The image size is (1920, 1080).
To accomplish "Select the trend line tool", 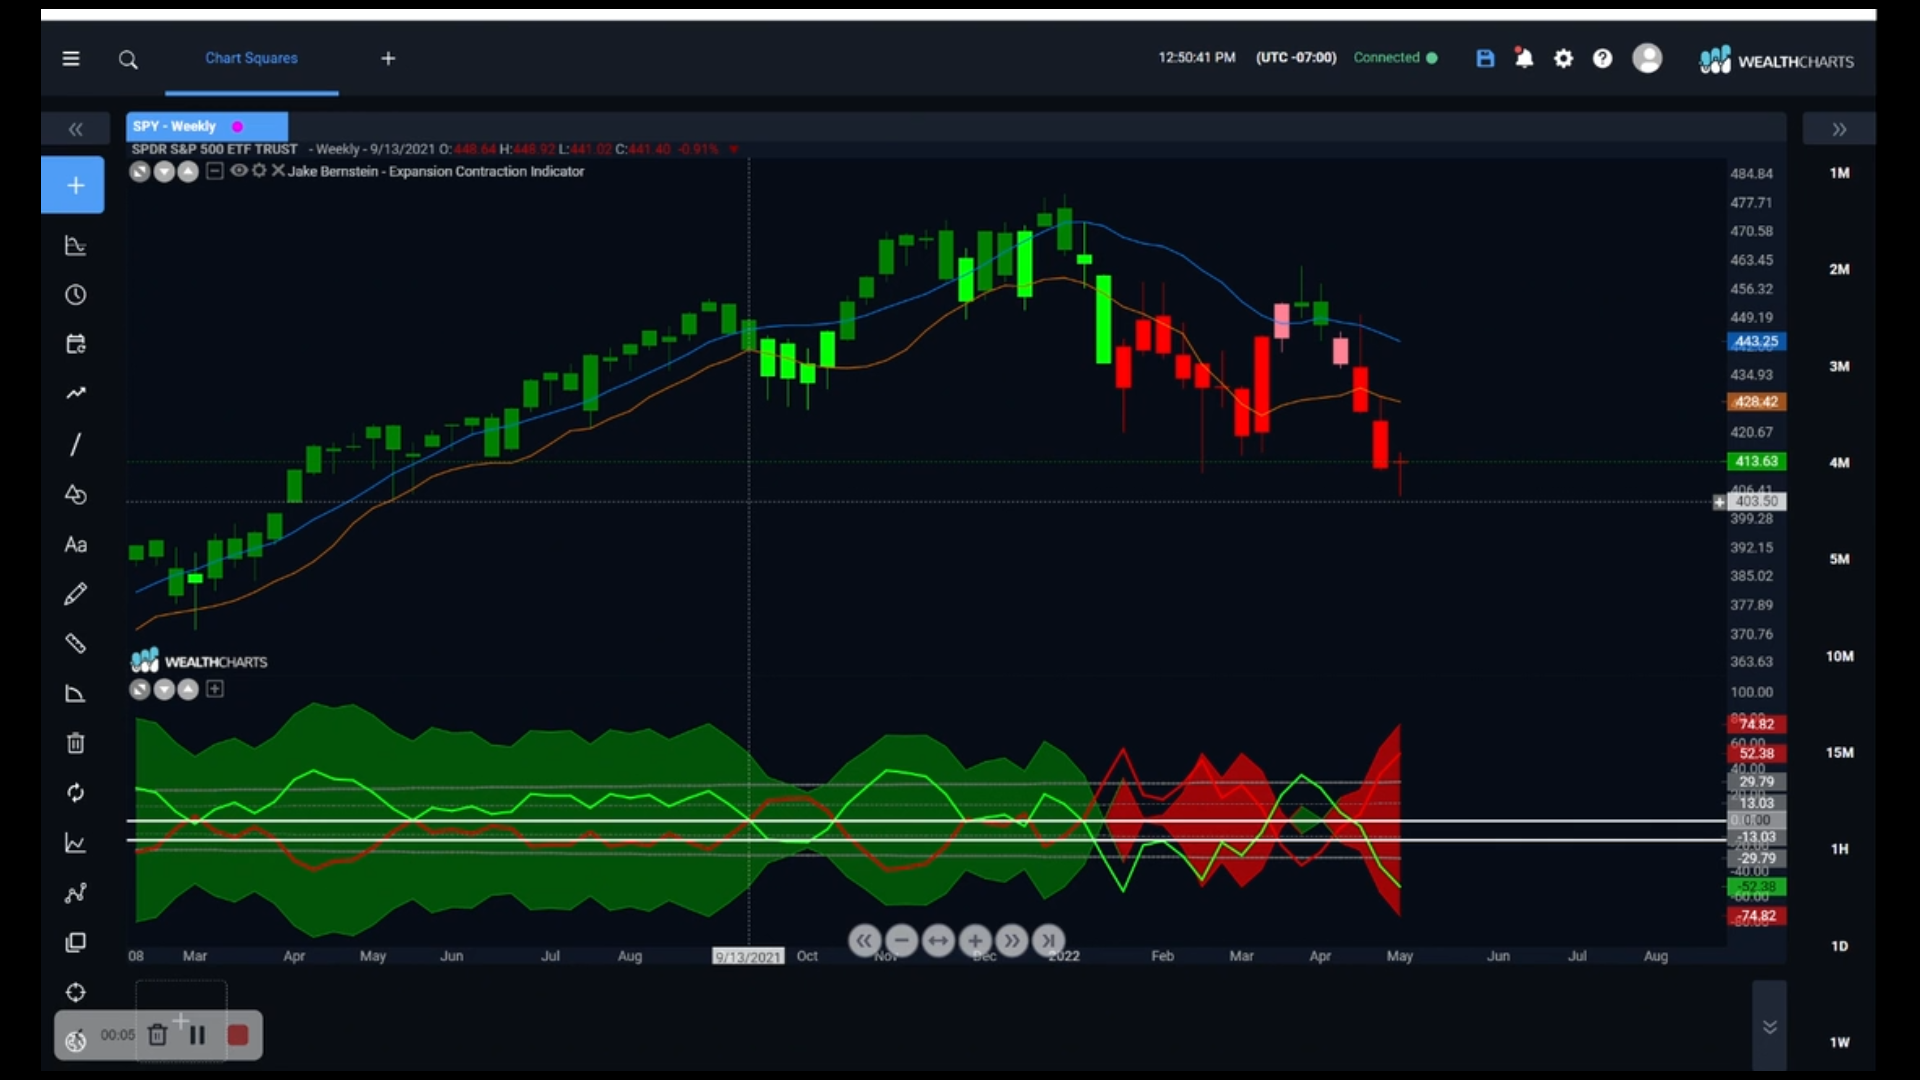I will click(x=75, y=394).
